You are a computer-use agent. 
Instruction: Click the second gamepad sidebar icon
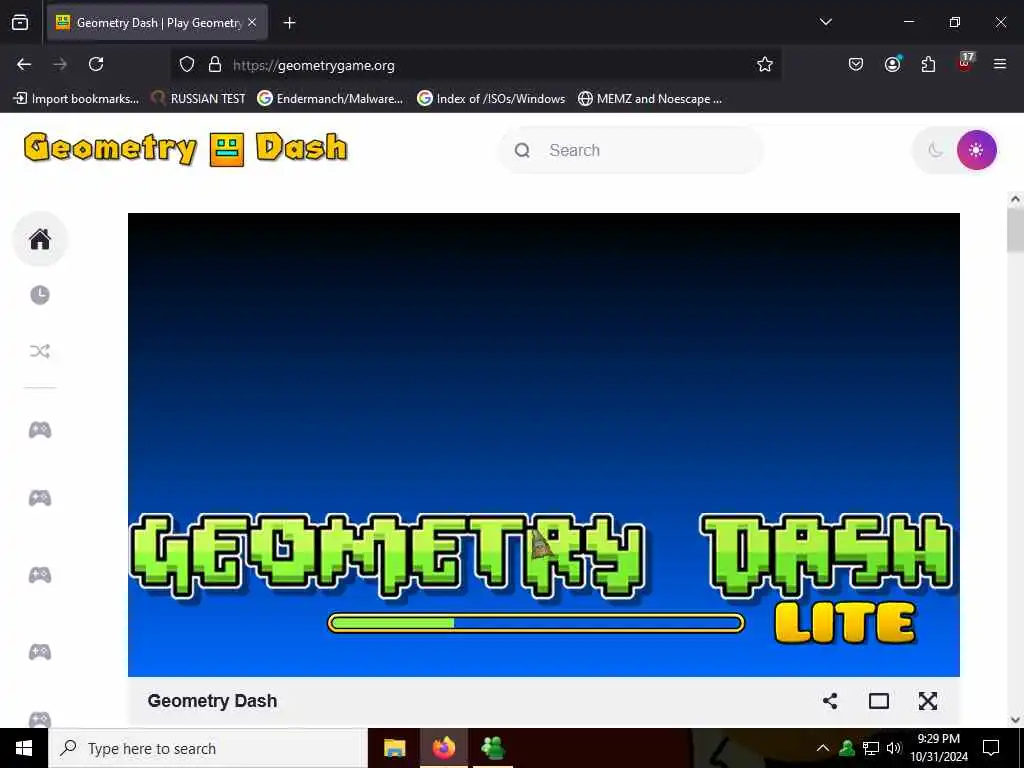tap(40, 498)
